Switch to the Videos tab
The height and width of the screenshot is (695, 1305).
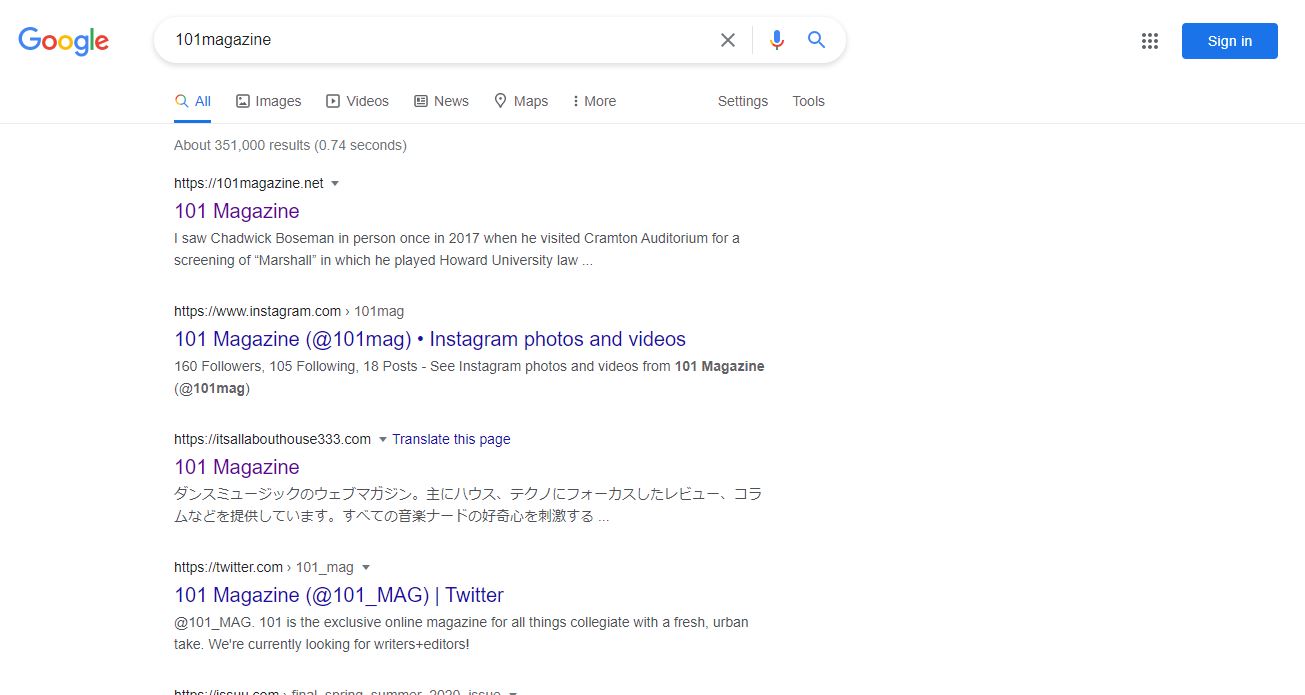point(357,101)
